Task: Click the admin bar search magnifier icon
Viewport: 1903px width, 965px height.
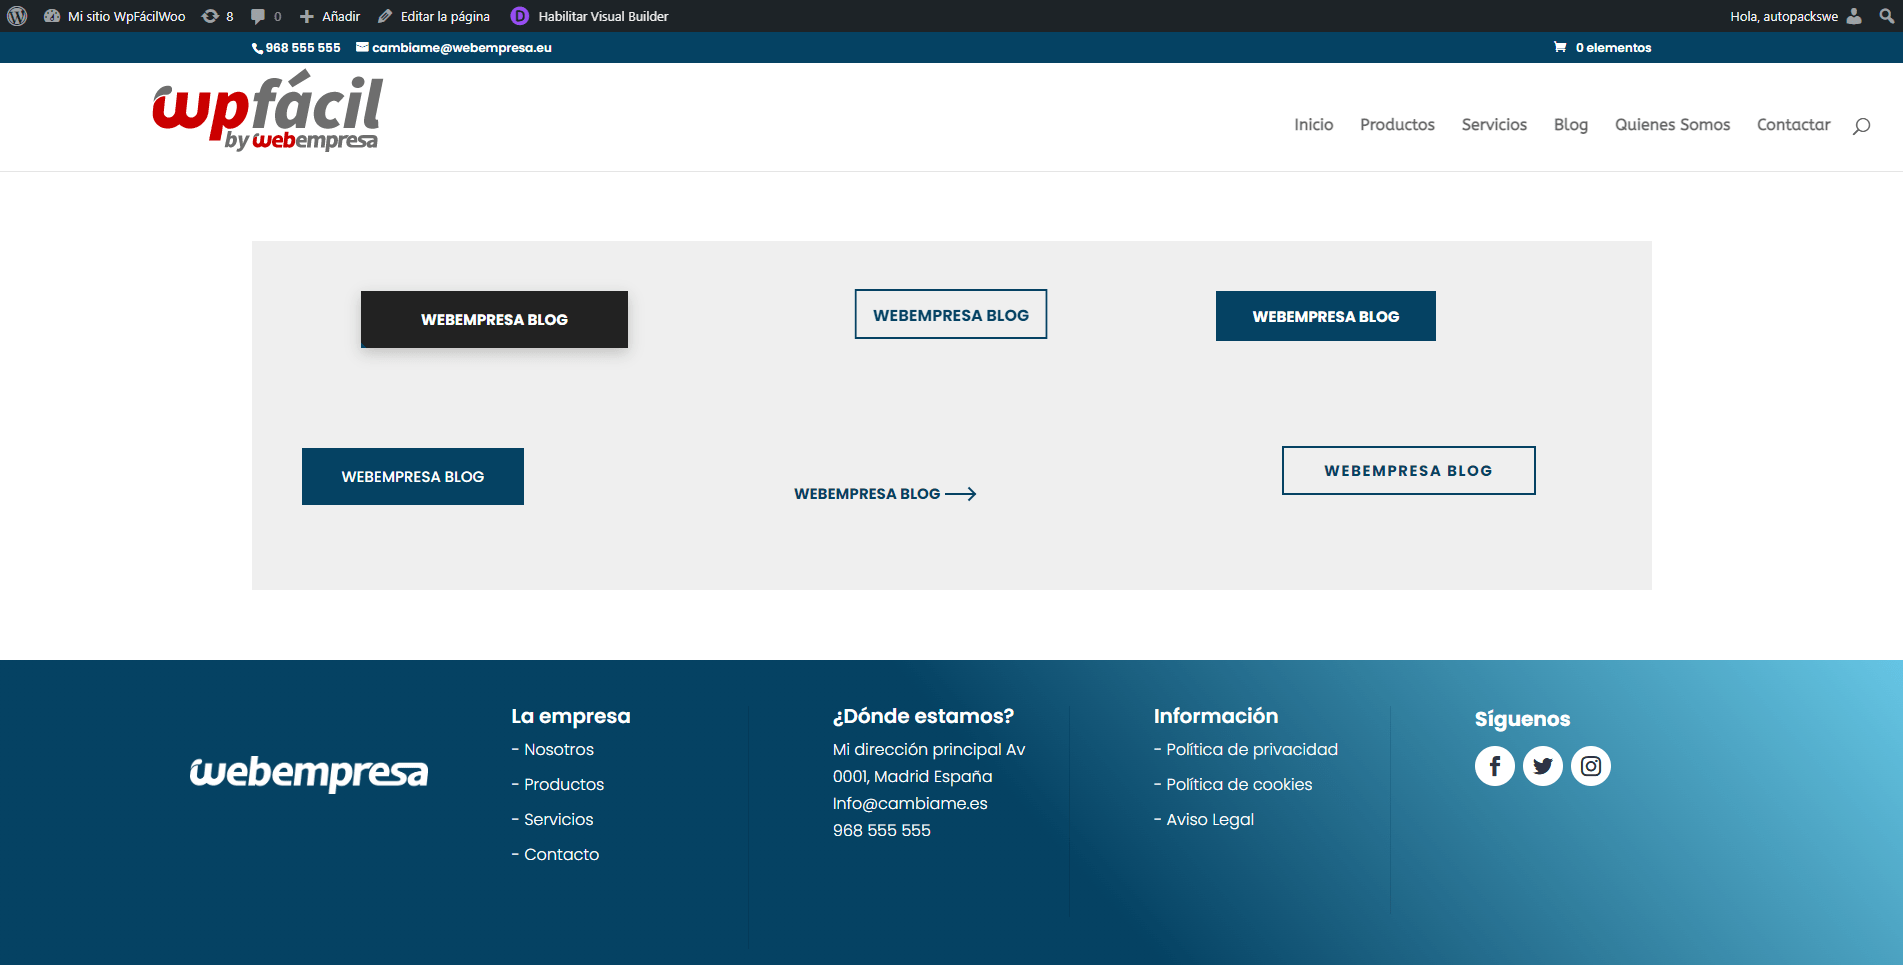Action: [x=1886, y=16]
